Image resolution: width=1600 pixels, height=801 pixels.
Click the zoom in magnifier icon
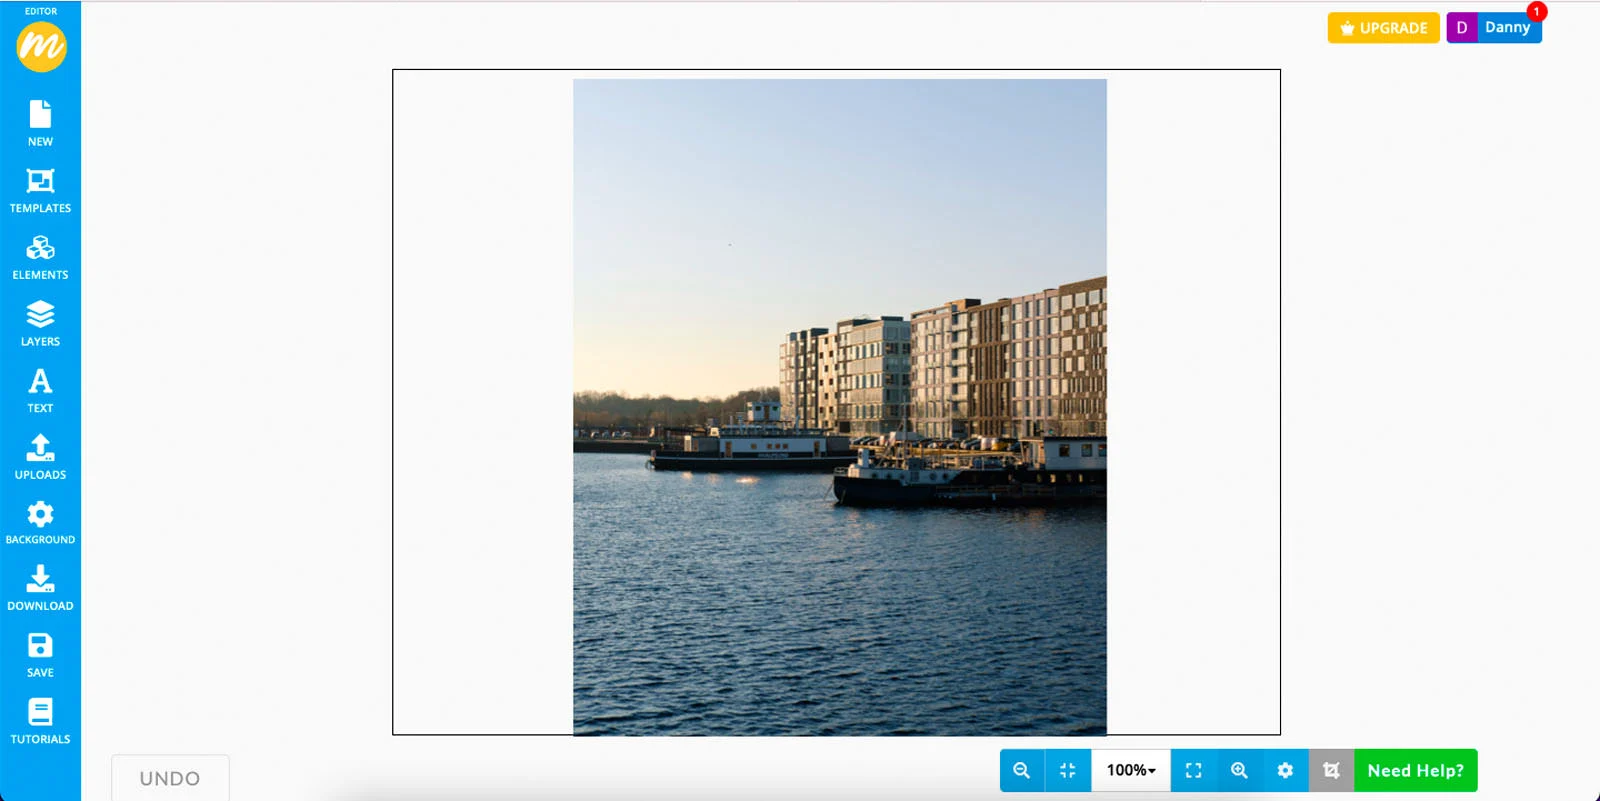(x=1239, y=770)
